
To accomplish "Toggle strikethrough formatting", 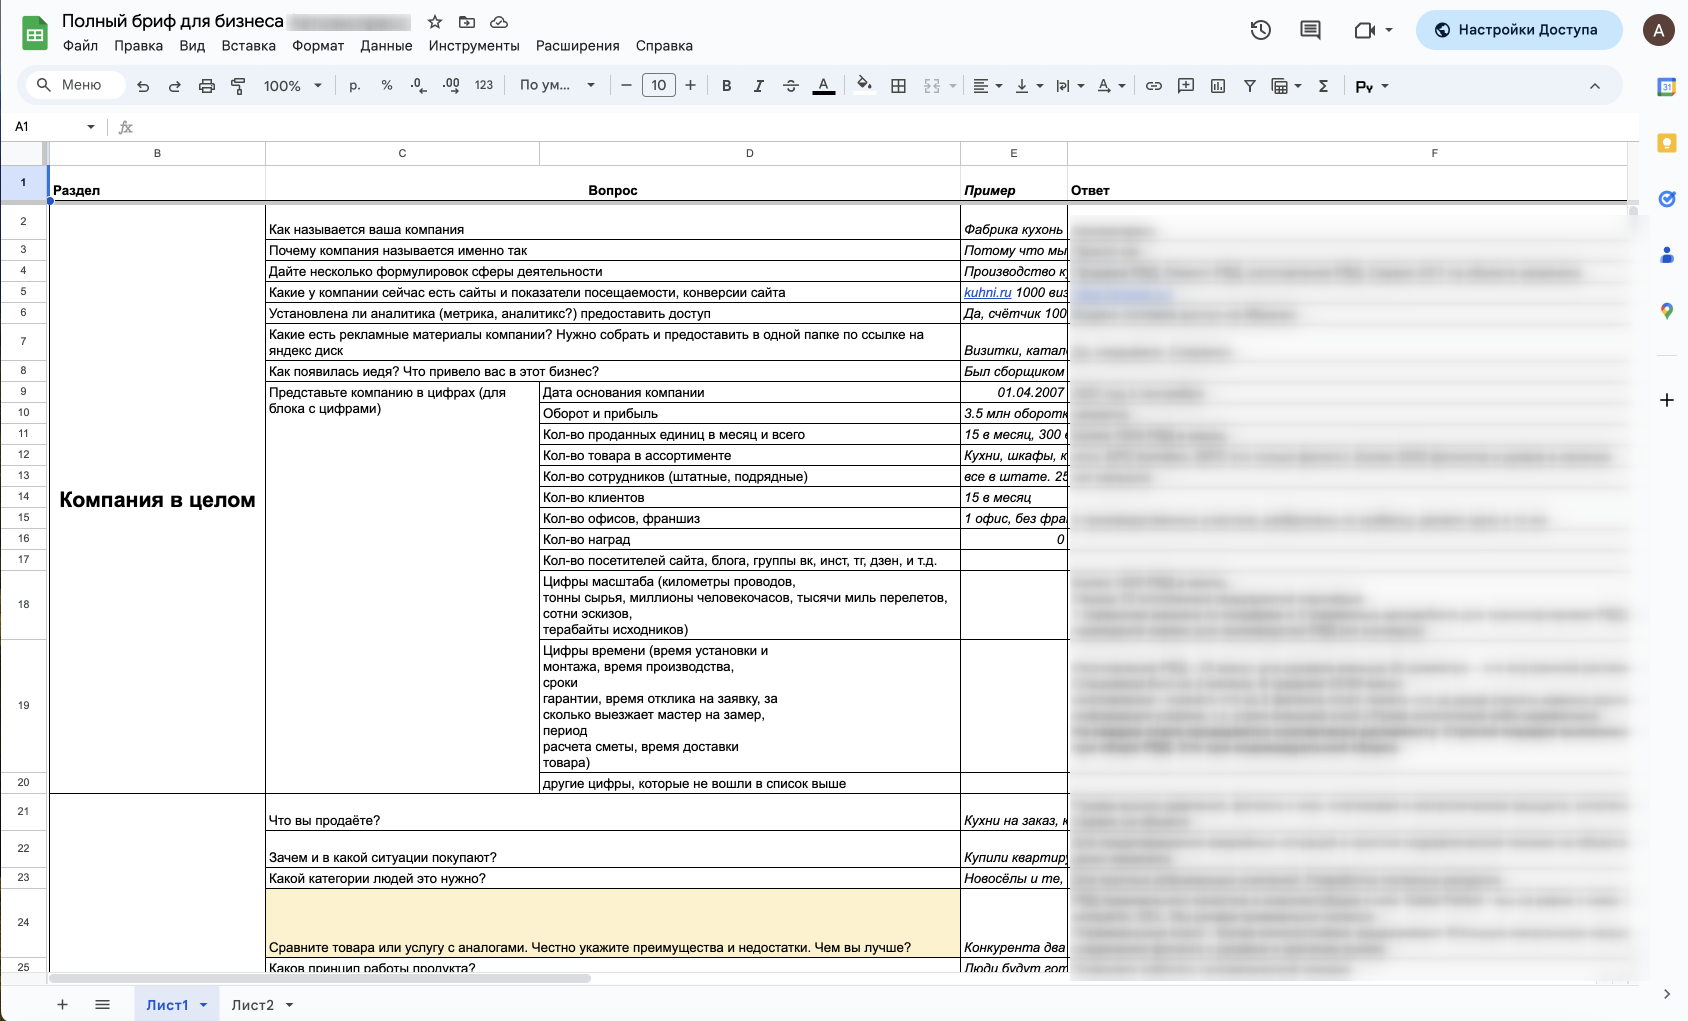I will coord(791,86).
